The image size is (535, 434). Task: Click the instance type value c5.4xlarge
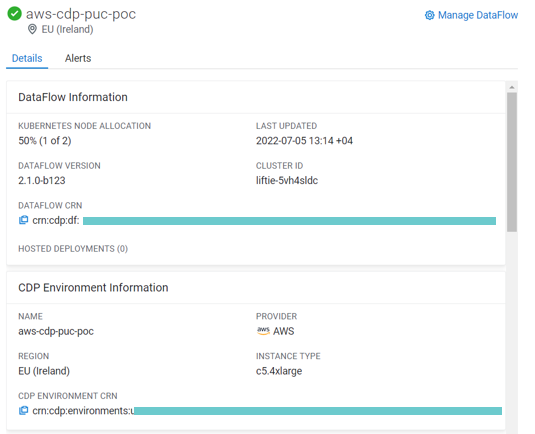pyautogui.click(x=279, y=371)
